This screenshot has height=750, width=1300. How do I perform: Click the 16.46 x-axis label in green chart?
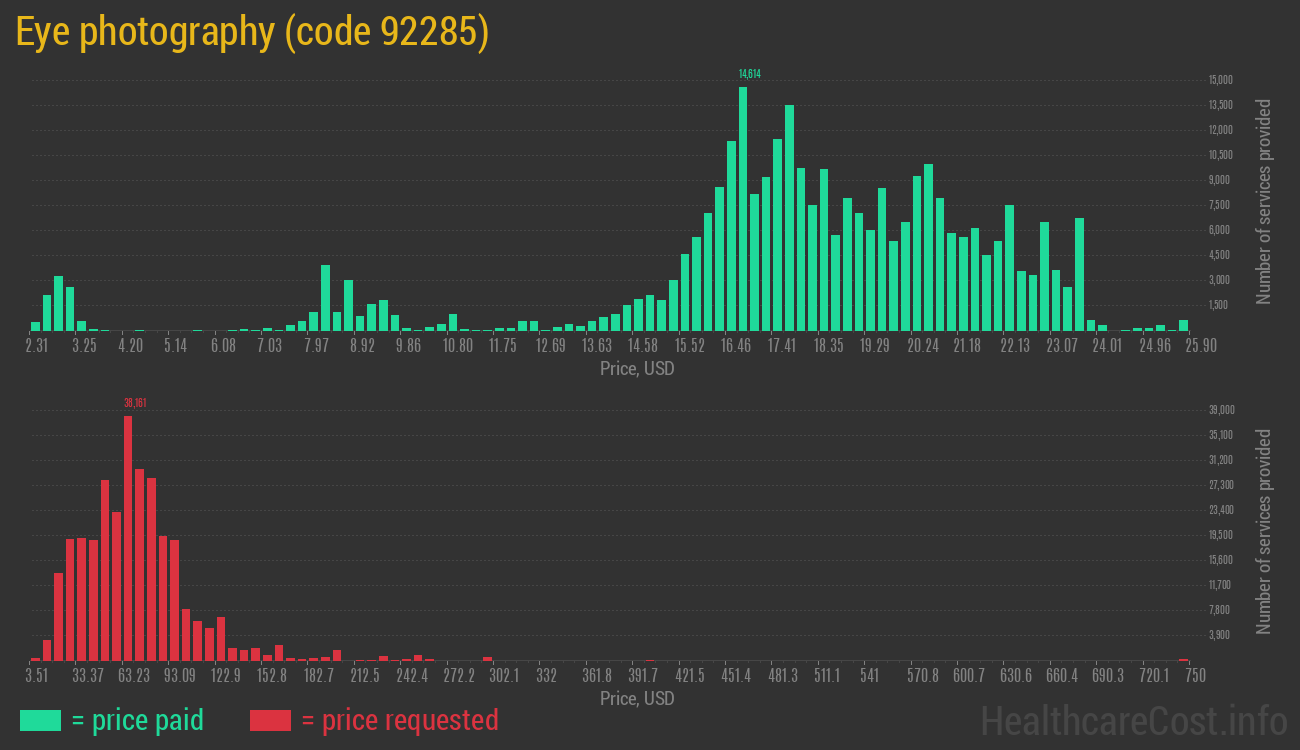(x=735, y=346)
